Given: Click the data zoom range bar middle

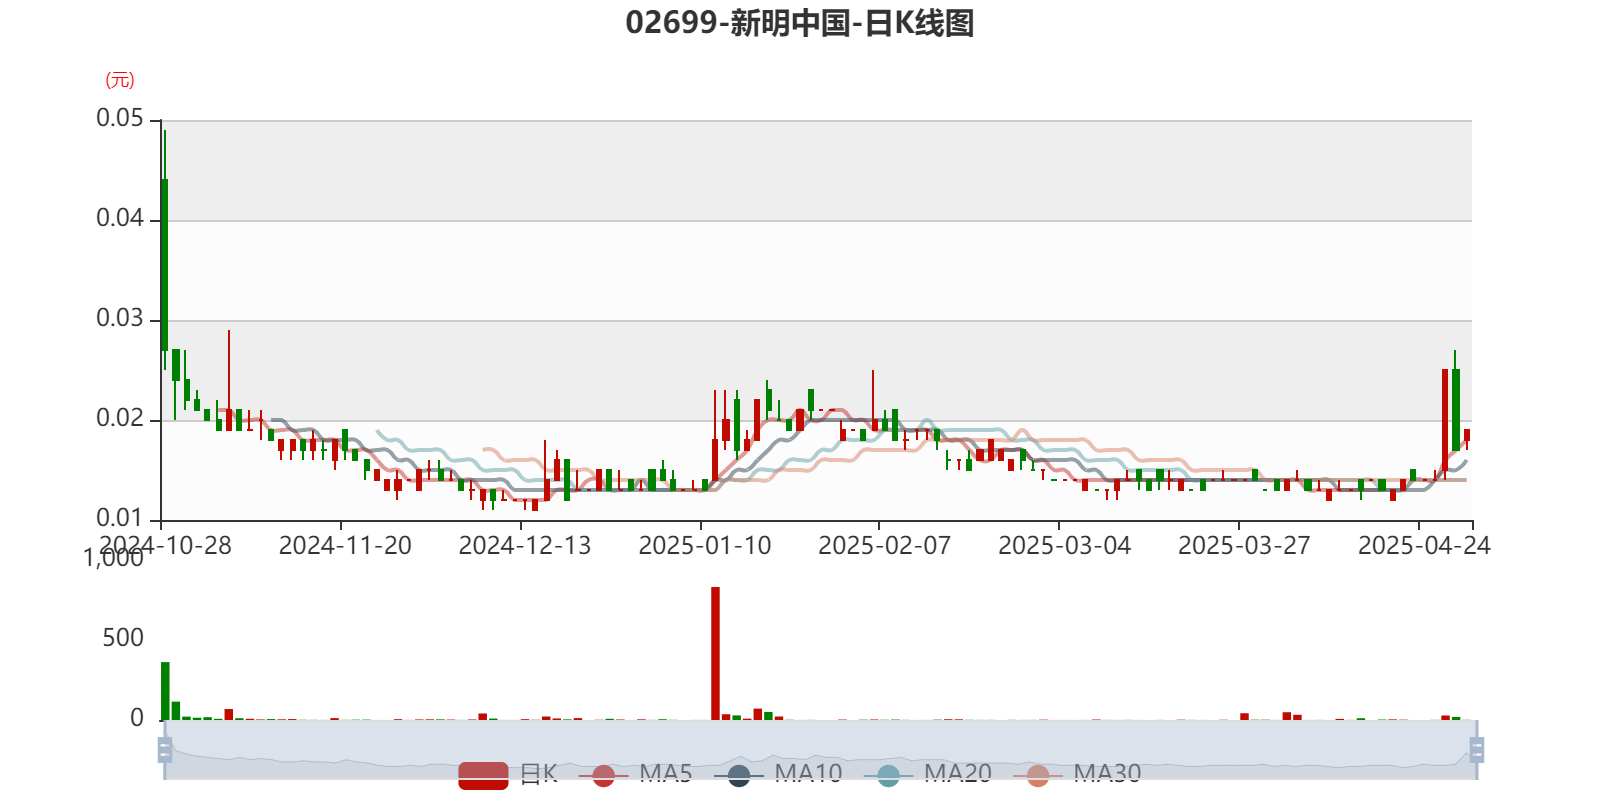Looking at the screenshot, I should point(820,750).
